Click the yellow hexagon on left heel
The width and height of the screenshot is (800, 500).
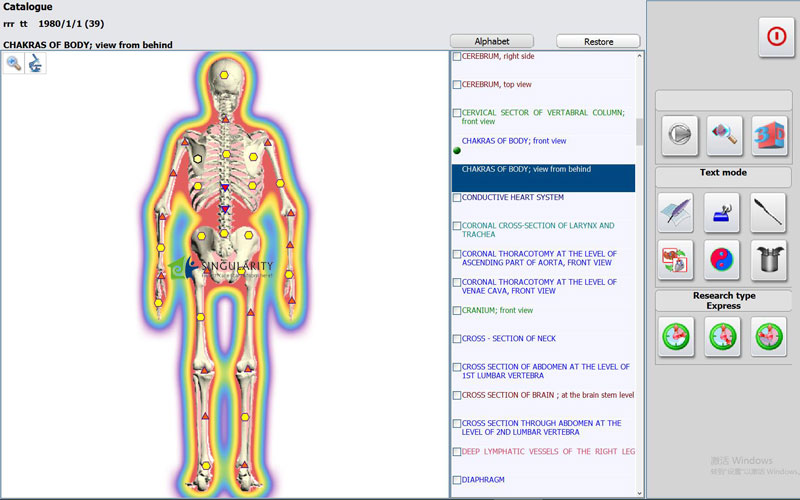coord(206,465)
